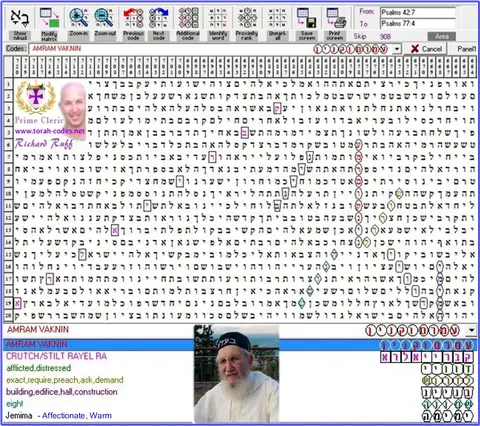Screen dimensions: 480x426
Task: Click the Codes: label
Action: 16,49
